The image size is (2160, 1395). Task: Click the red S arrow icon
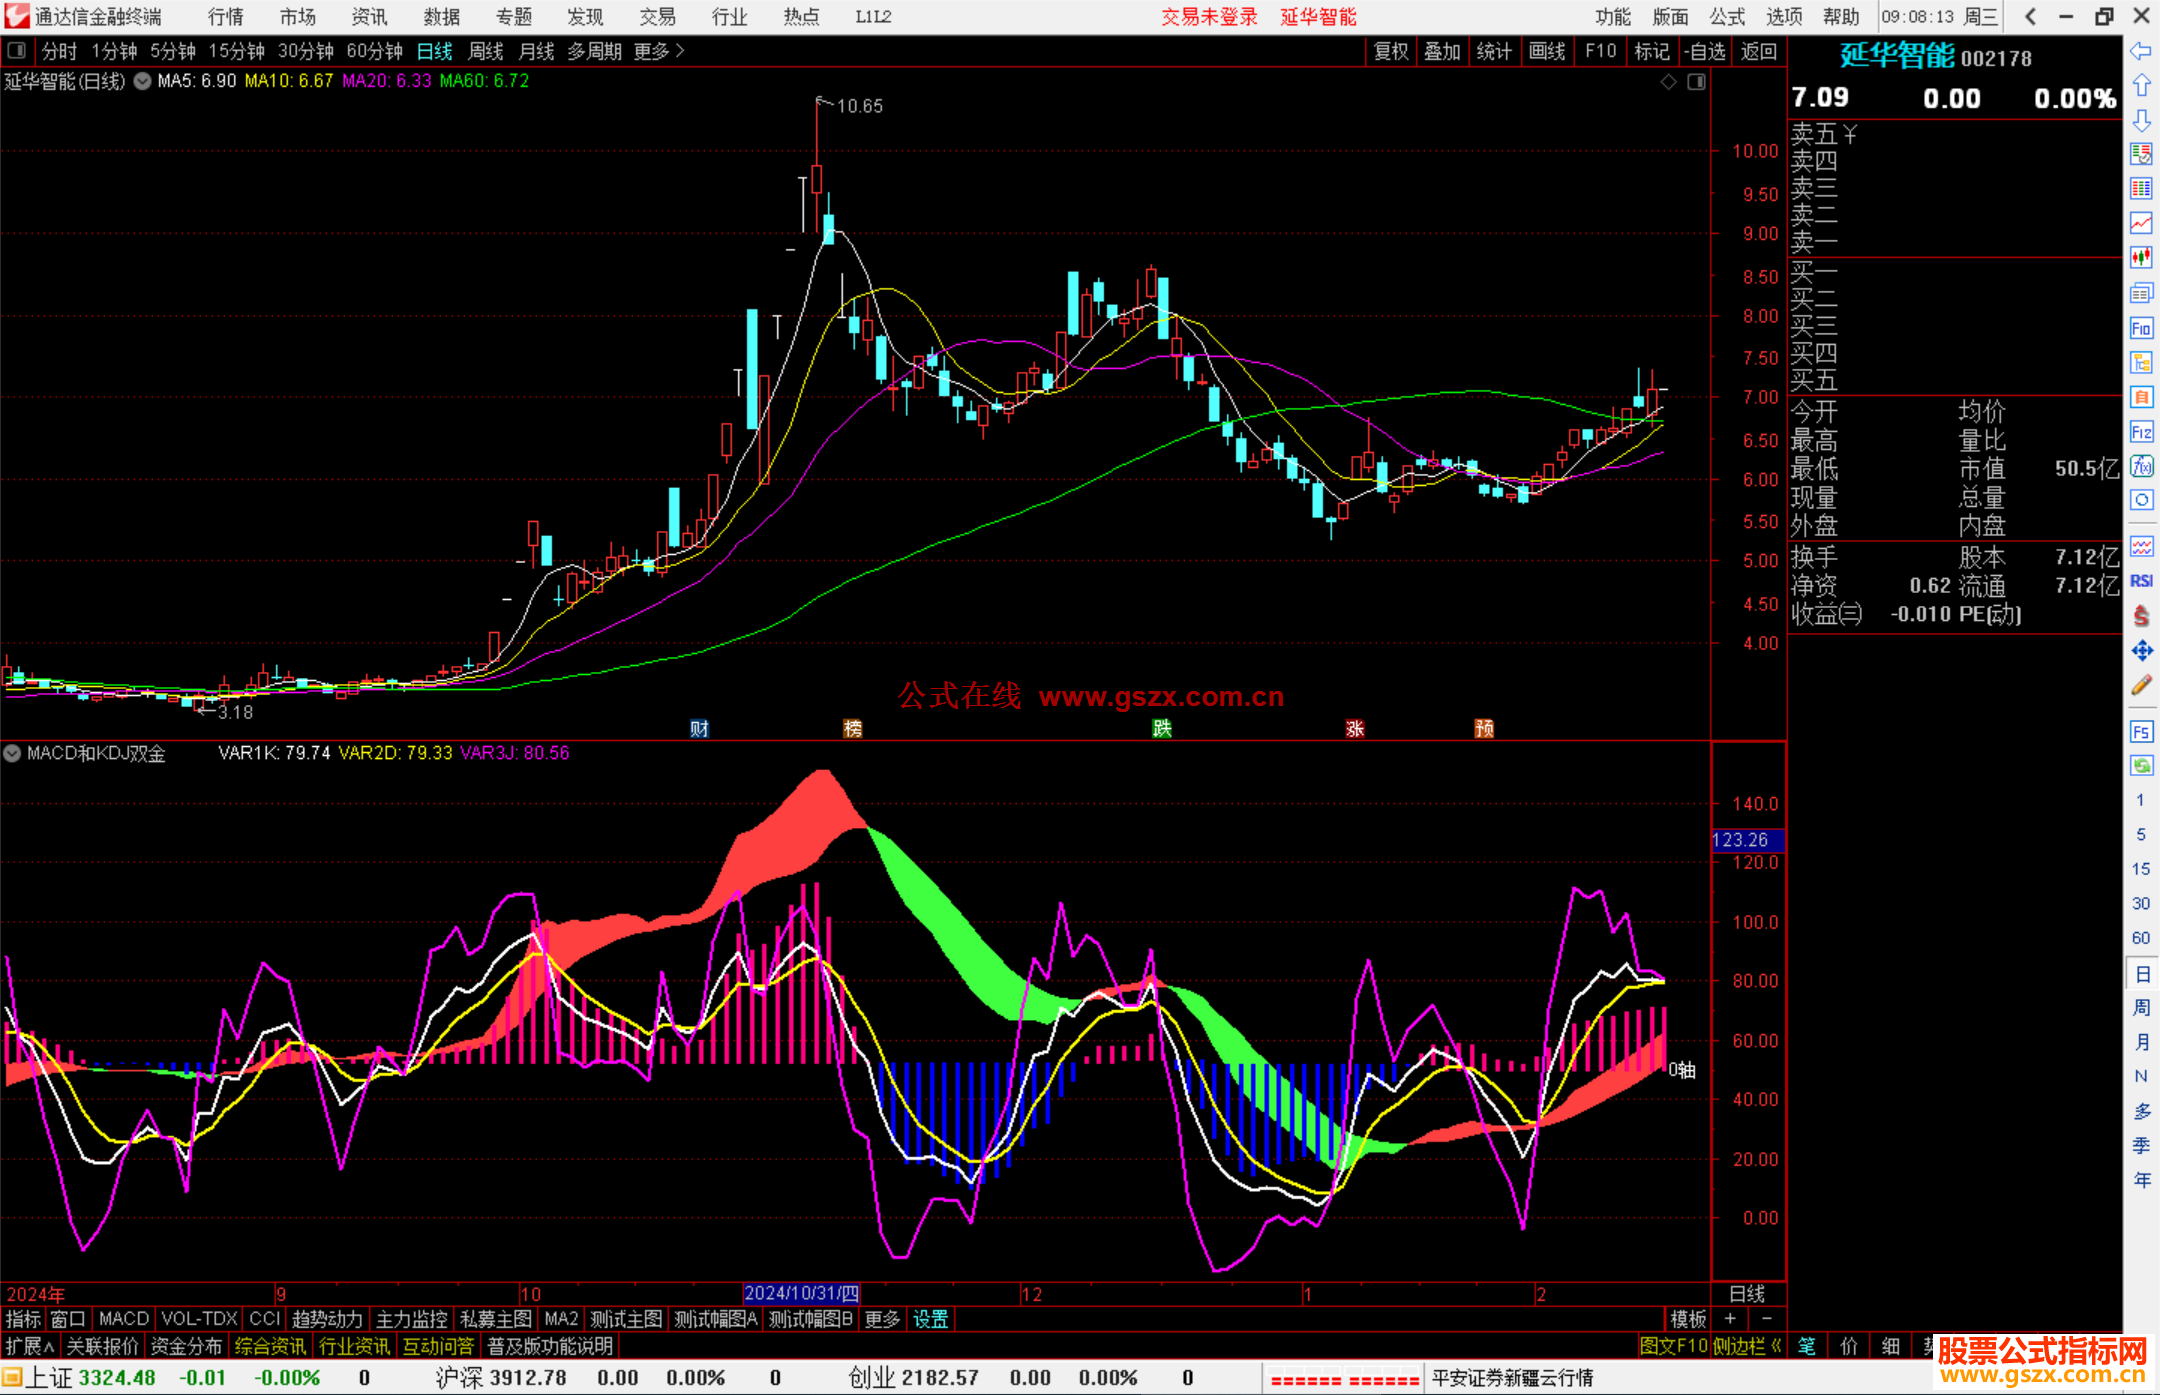coord(2141,616)
